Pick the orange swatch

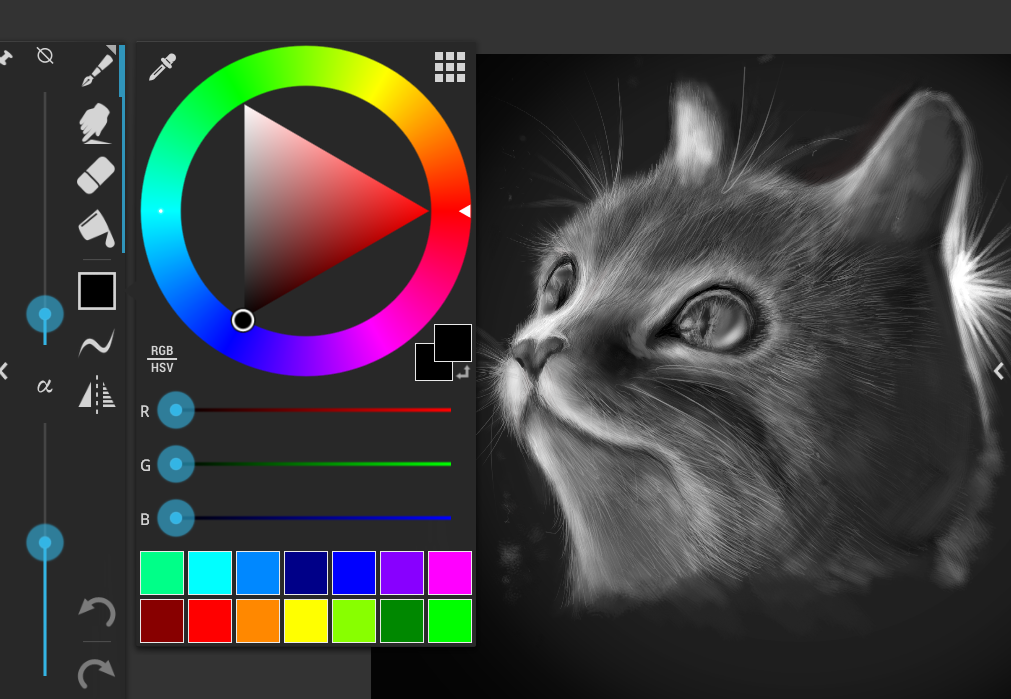pos(258,621)
